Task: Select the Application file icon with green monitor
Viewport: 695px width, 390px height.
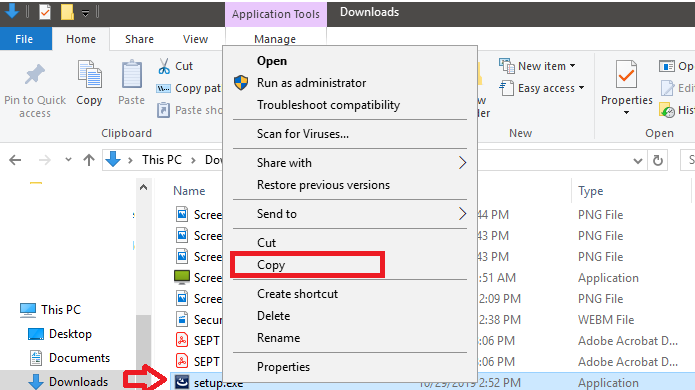Action: [x=182, y=277]
